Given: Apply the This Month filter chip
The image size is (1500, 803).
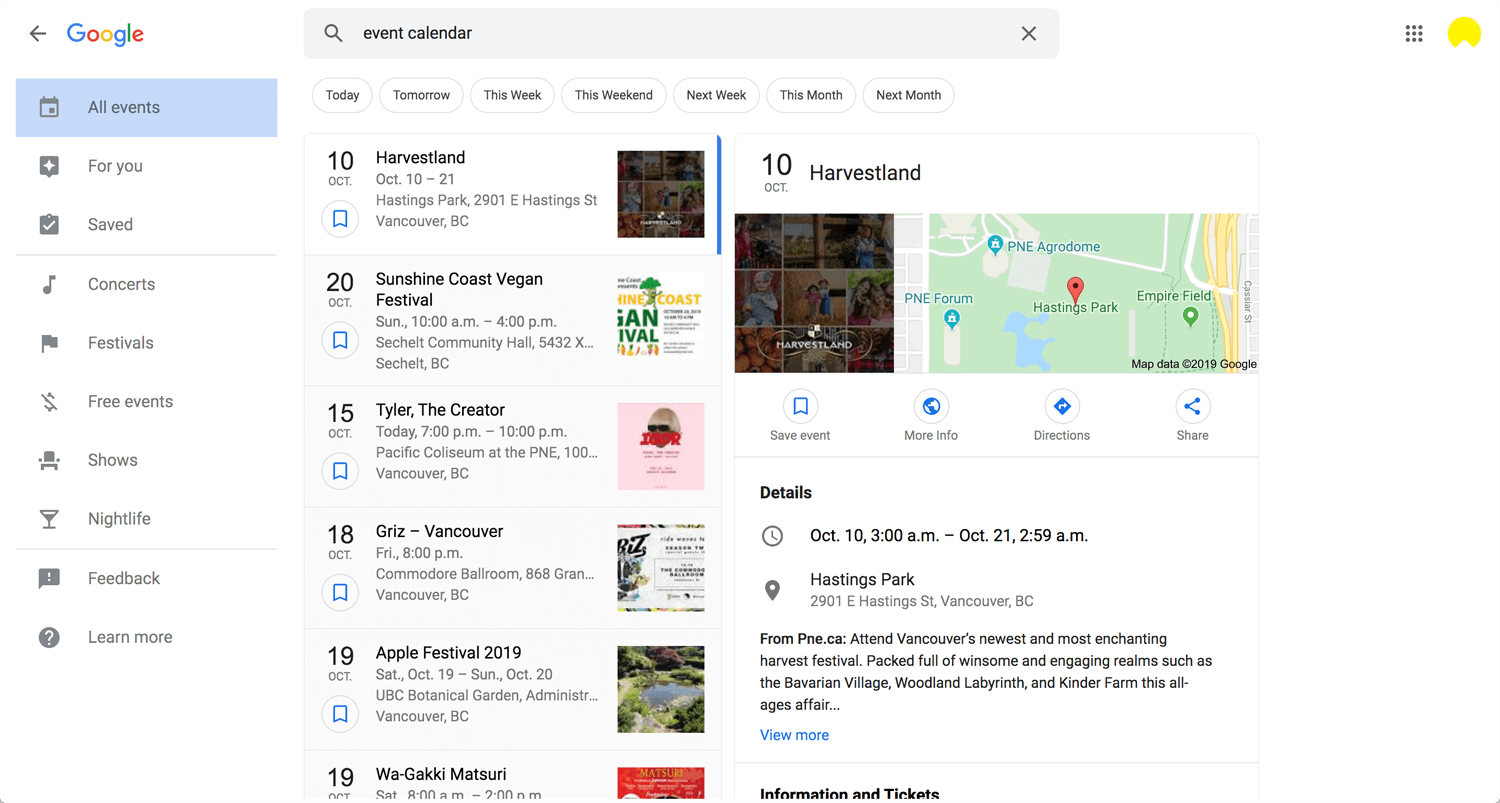Looking at the screenshot, I should pyautogui.click(x=811, y=95).
